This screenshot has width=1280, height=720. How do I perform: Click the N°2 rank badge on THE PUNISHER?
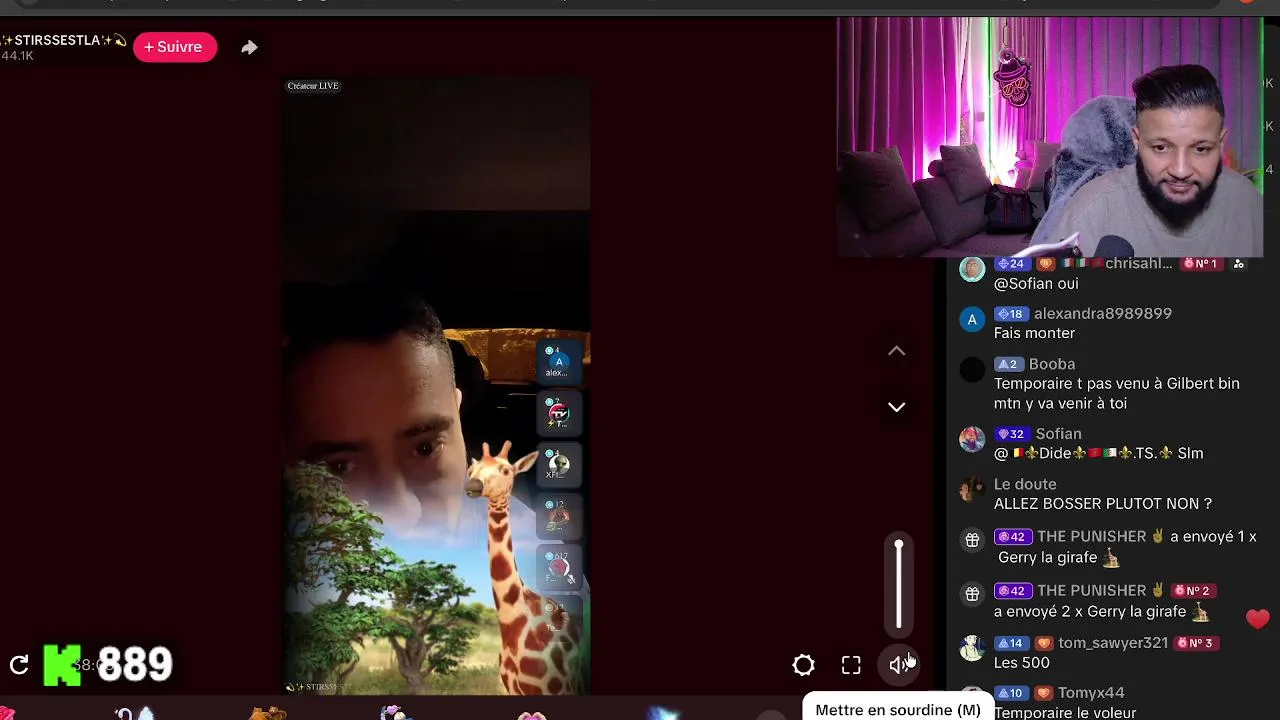pyautogui.click(x=1192, y=591)
